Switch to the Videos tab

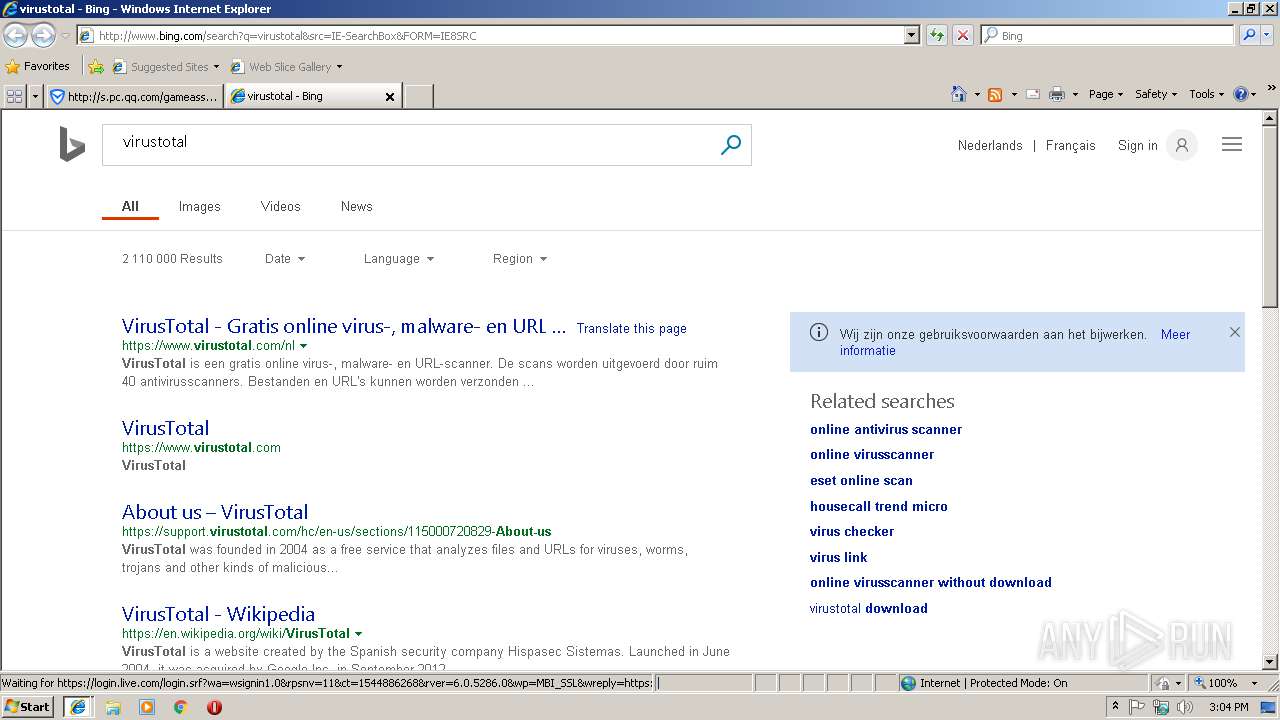coord(280,206)
